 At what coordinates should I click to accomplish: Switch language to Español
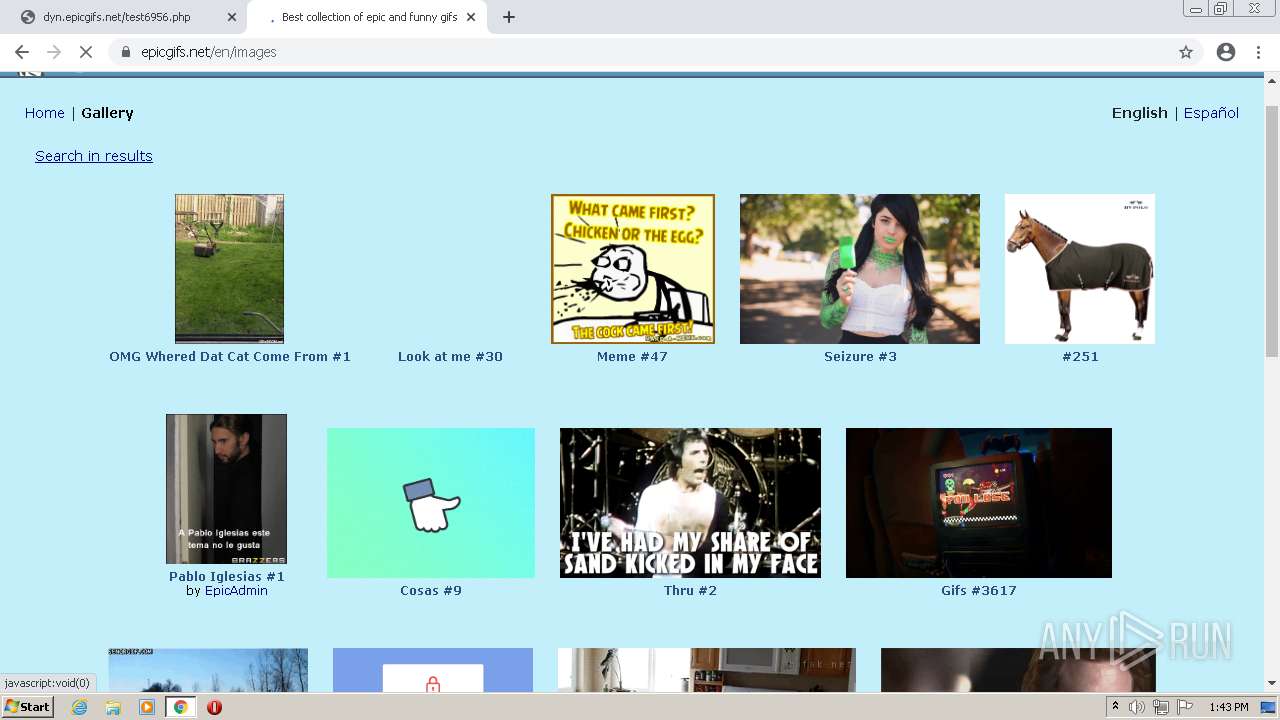[1211, 113]
